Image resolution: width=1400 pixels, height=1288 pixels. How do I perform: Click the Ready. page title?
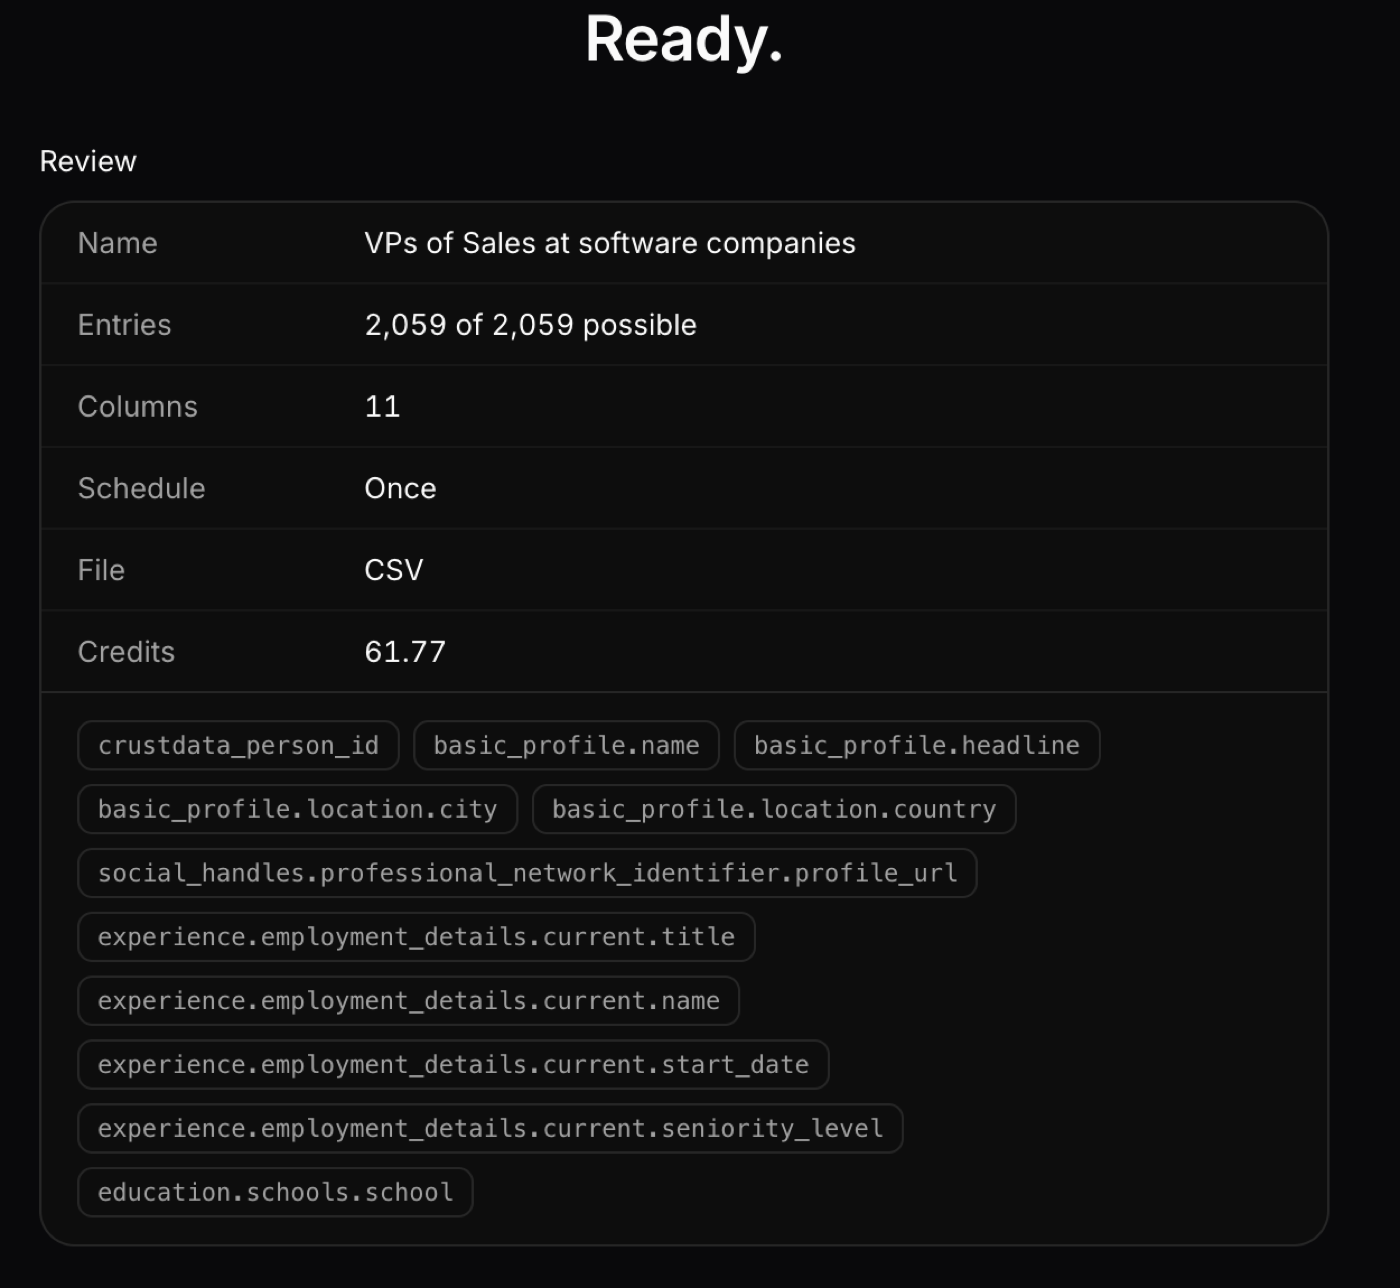click(684, 40)
